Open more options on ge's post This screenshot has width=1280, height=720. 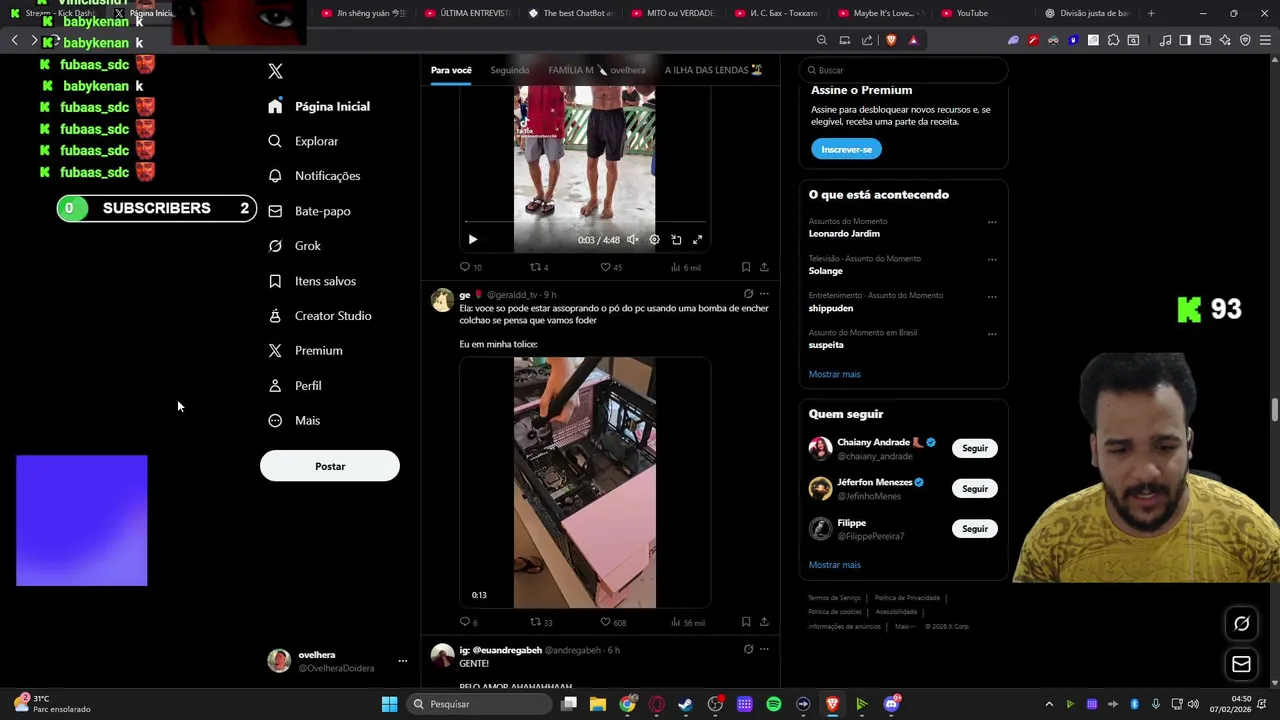point(764,294)
